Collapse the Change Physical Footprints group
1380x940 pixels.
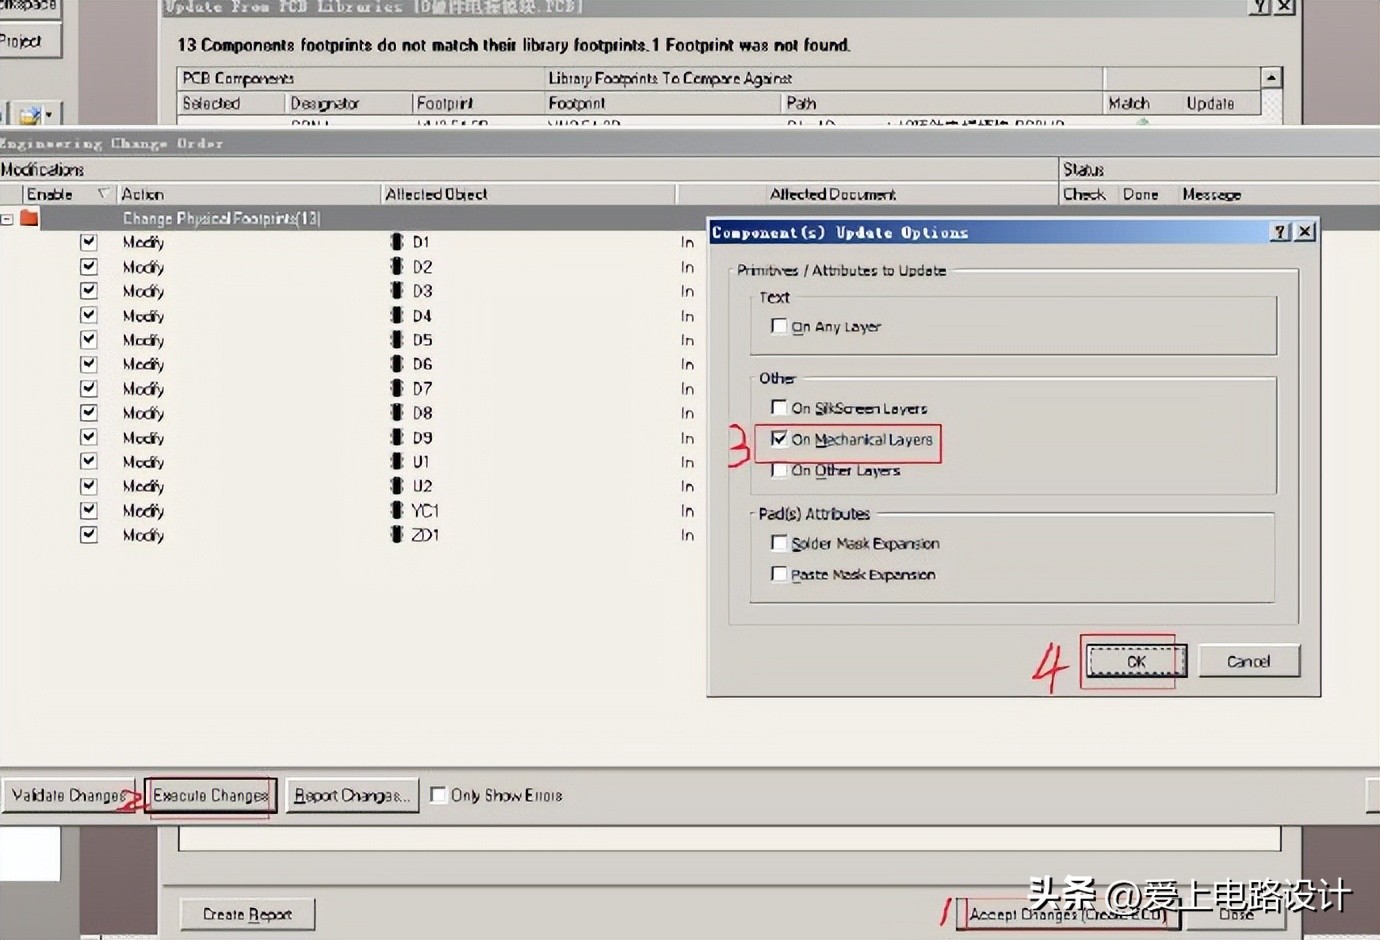pos(7,218)
